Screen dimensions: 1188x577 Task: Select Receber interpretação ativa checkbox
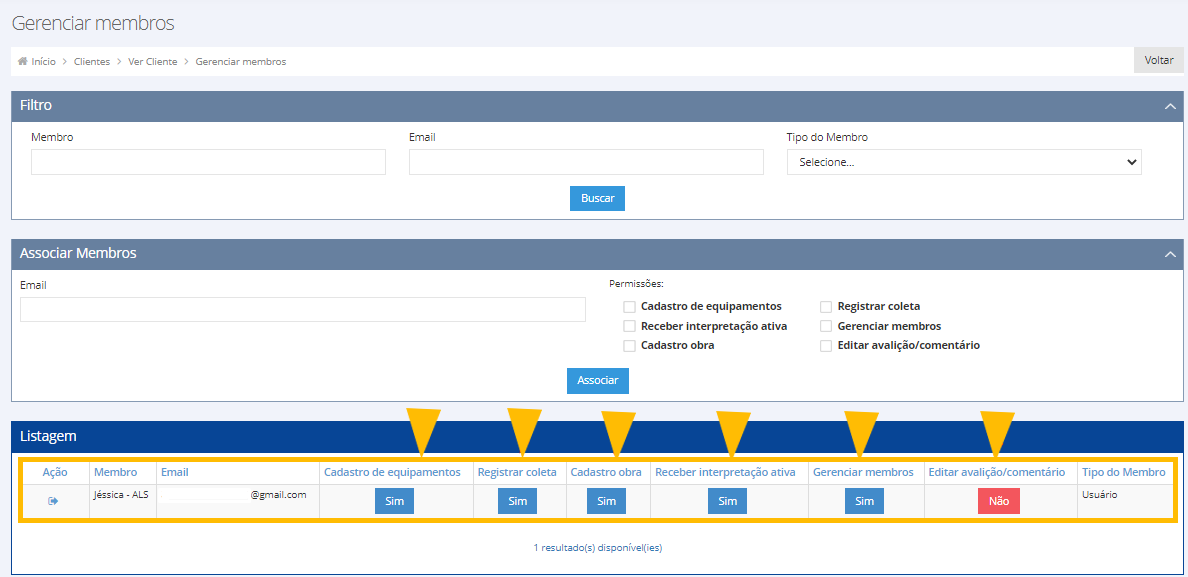click(629, 326)
